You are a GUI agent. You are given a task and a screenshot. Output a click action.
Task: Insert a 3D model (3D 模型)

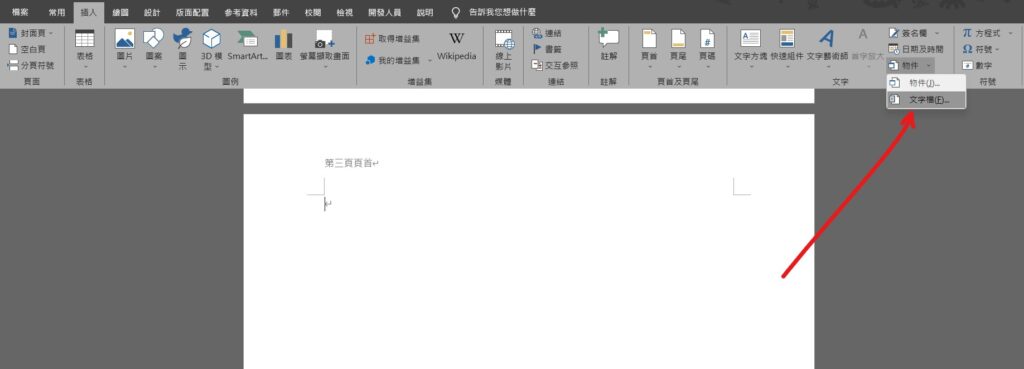[x=212, y=49]
